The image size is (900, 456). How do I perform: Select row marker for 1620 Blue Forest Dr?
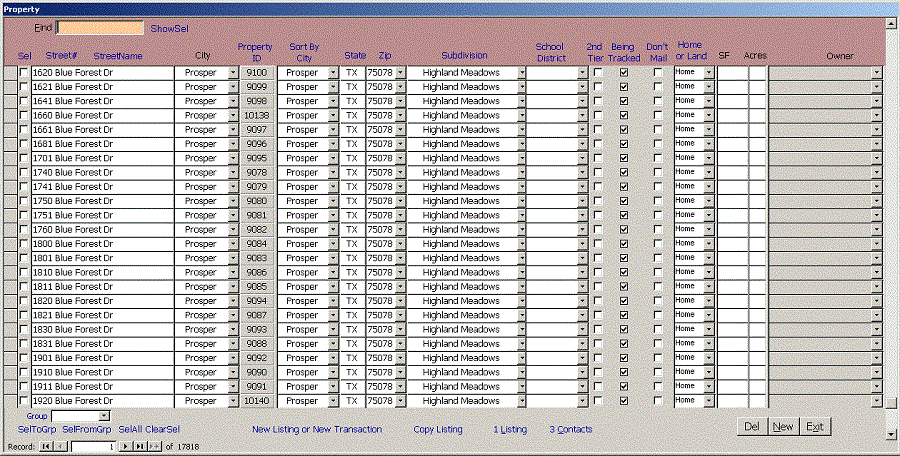[10, 73]
